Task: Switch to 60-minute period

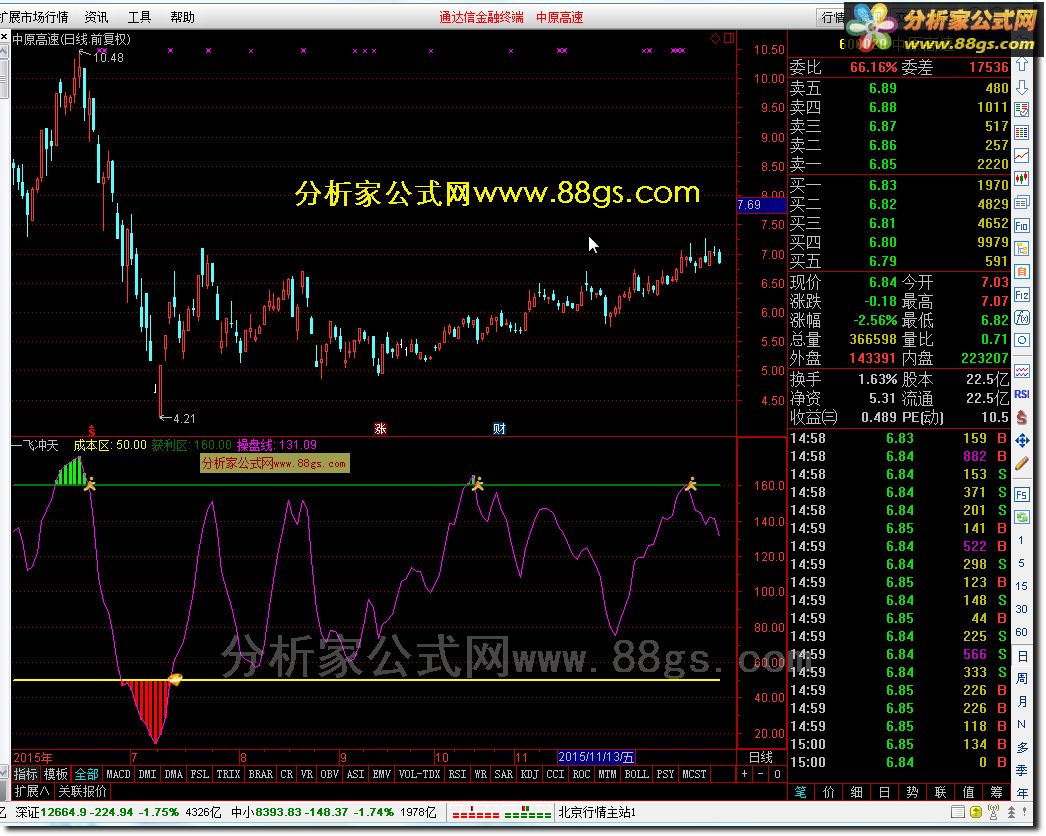Action: pyautogui.click(x=1021, y=633)
